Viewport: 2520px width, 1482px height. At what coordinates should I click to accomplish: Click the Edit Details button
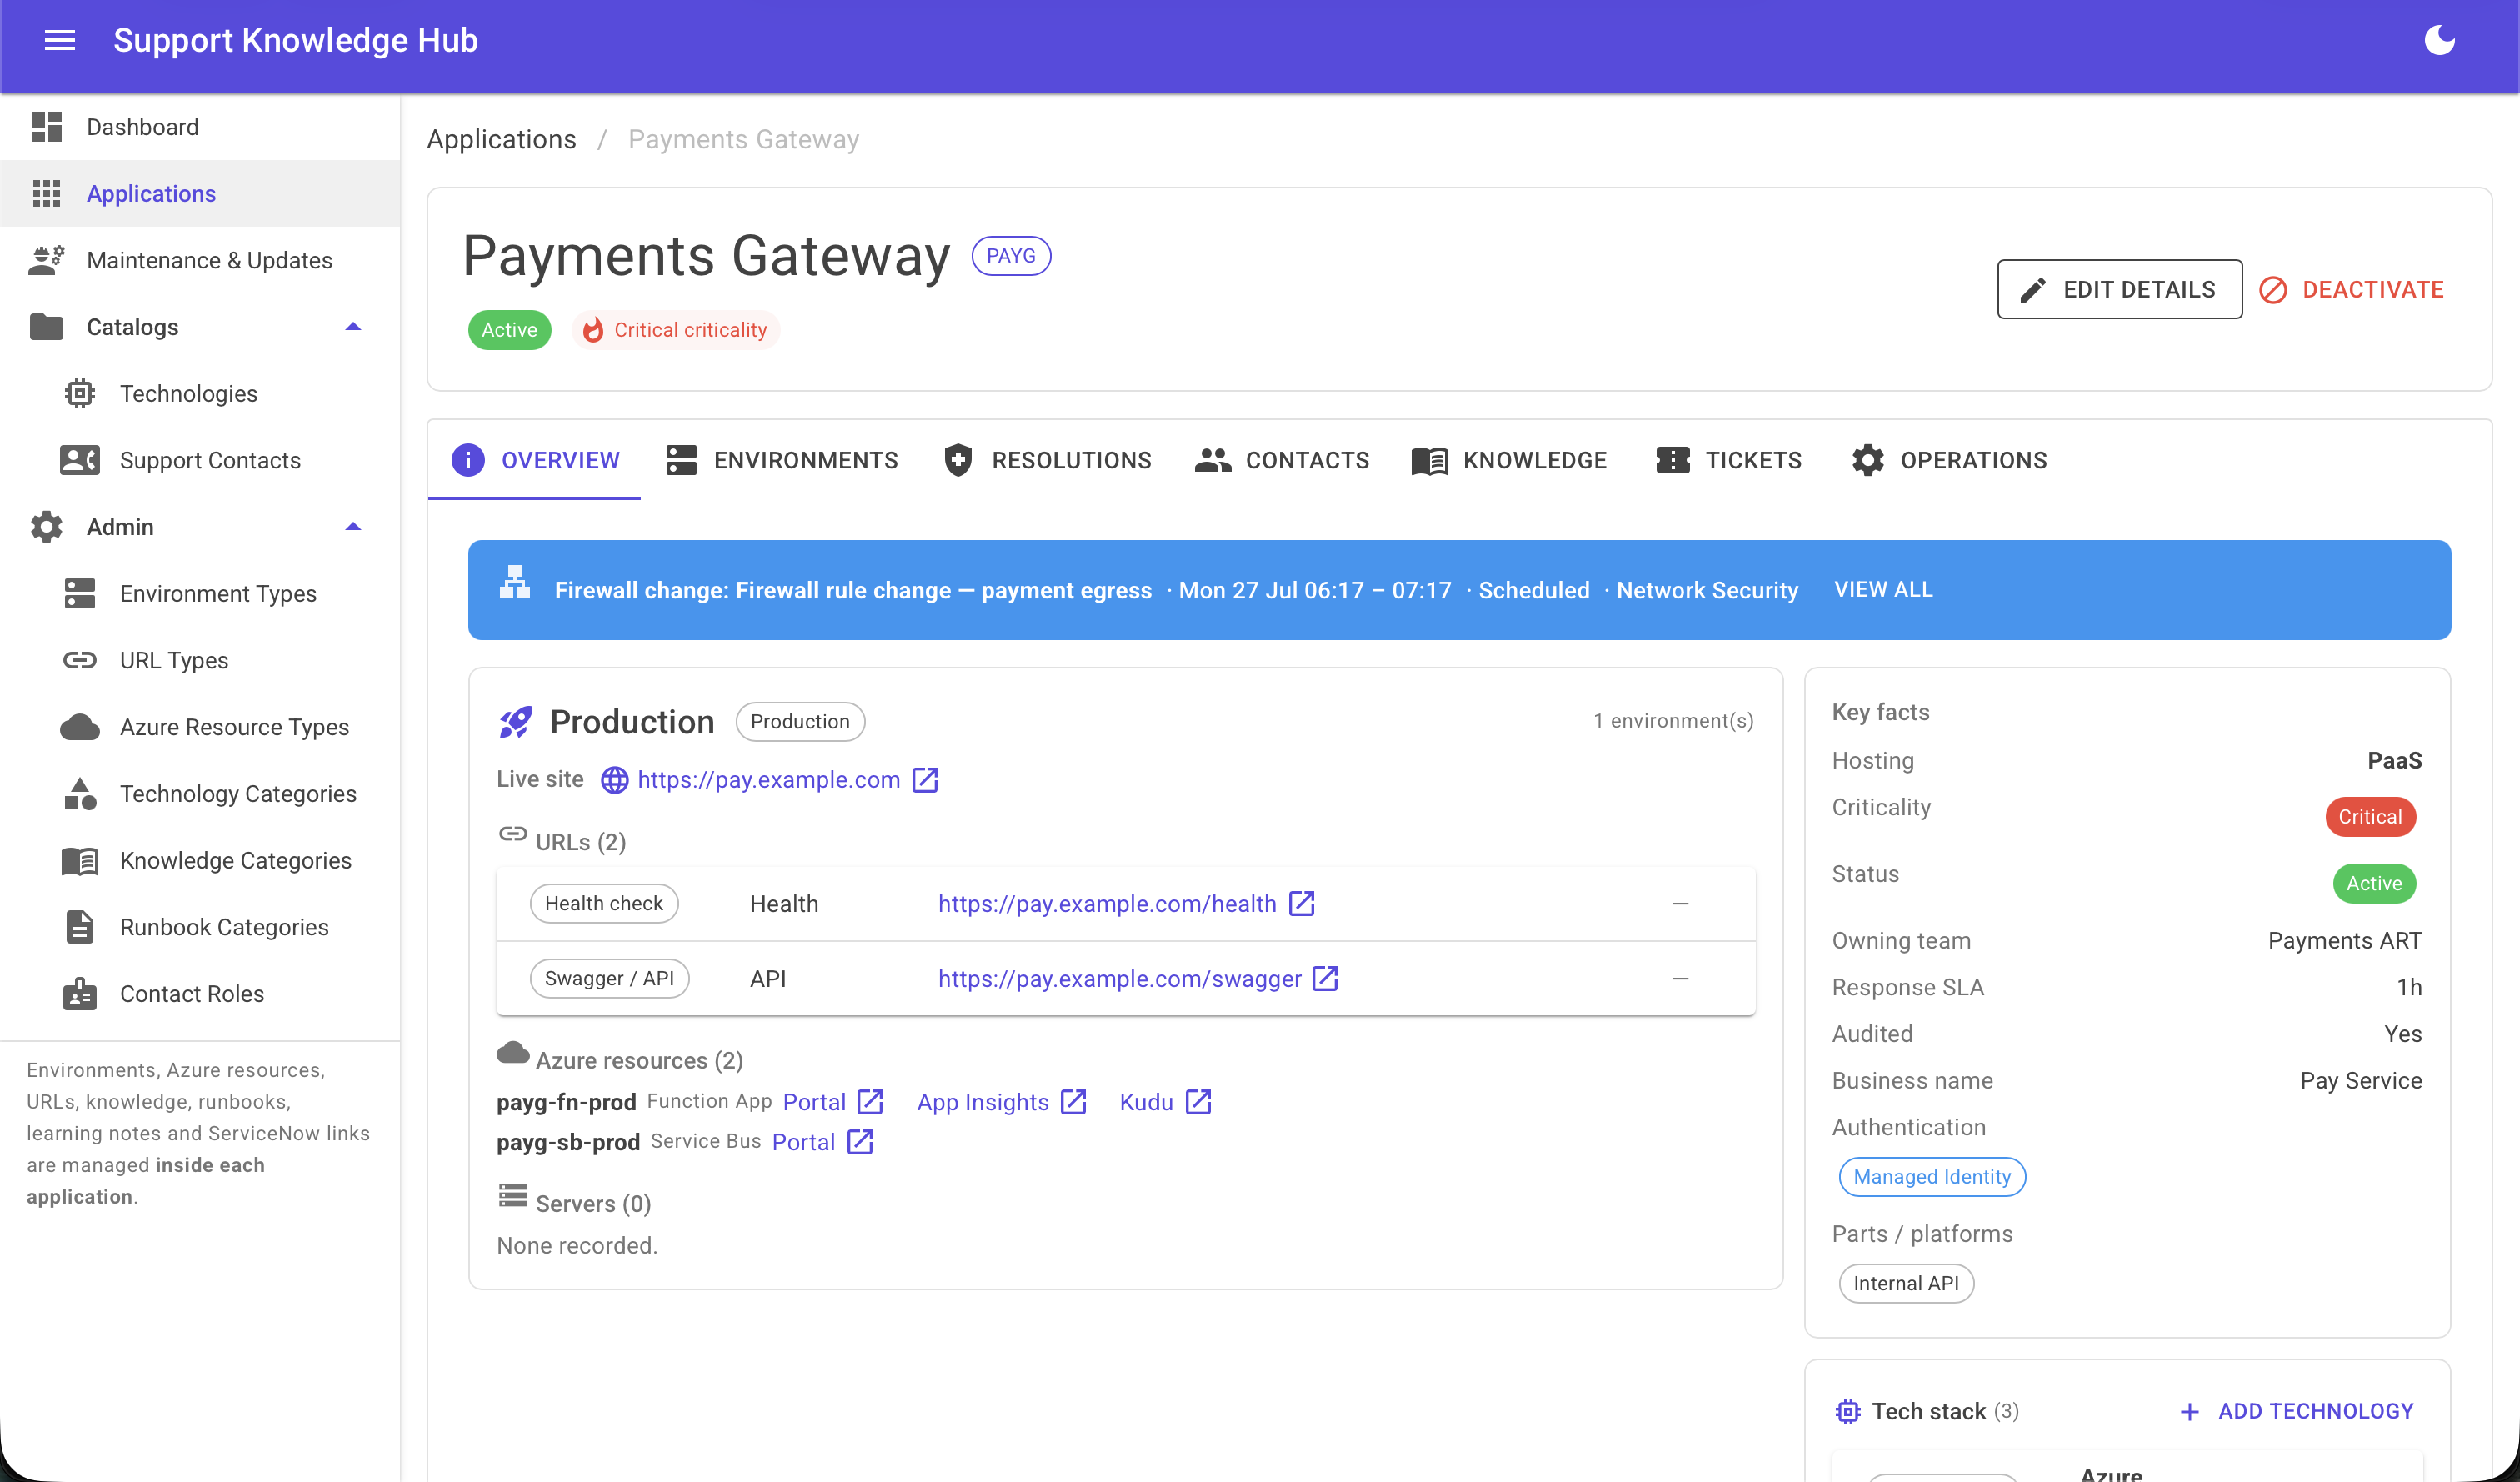(x=2119, y=289)
